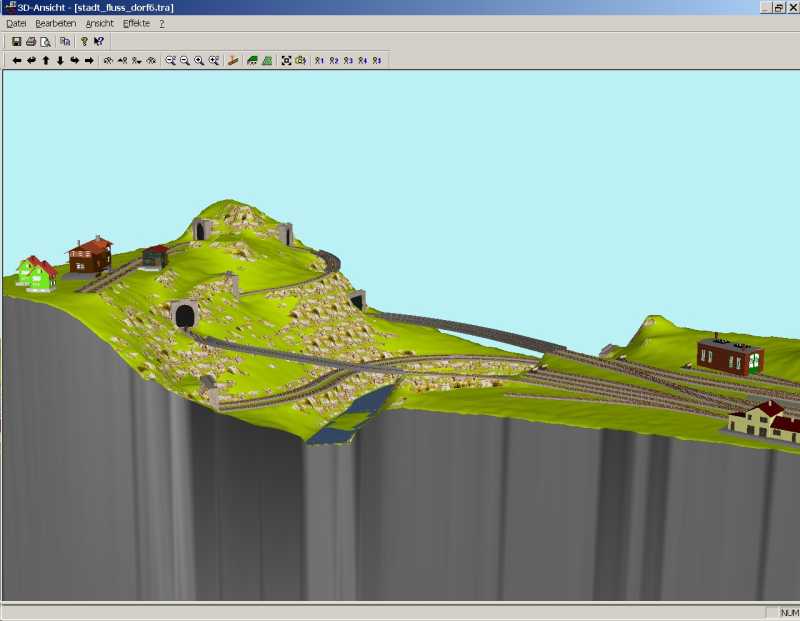Click the Copy icon in toolbar
The height and width of the screenshot is (621, 800).
[x=65, y=41]
